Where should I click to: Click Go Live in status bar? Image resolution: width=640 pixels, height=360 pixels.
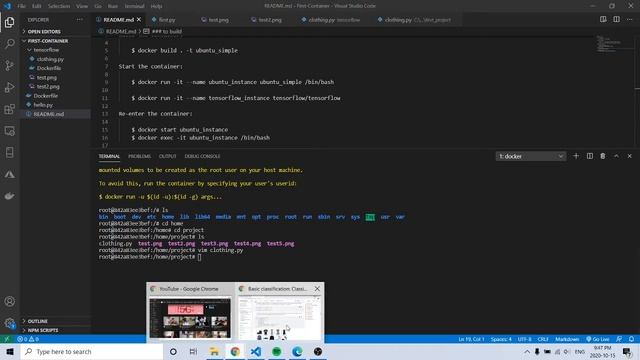tap(598, 339)
